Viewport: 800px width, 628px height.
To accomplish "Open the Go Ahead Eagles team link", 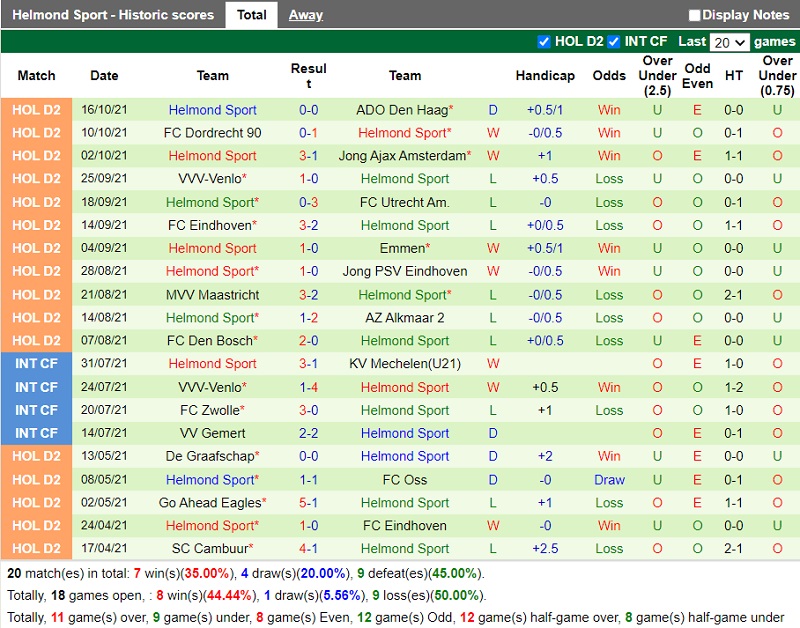I will 213,502.
